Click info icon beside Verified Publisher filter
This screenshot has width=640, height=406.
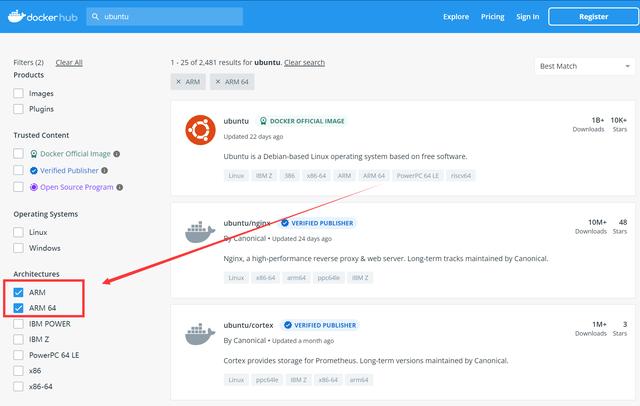click(x=104, y=171)
